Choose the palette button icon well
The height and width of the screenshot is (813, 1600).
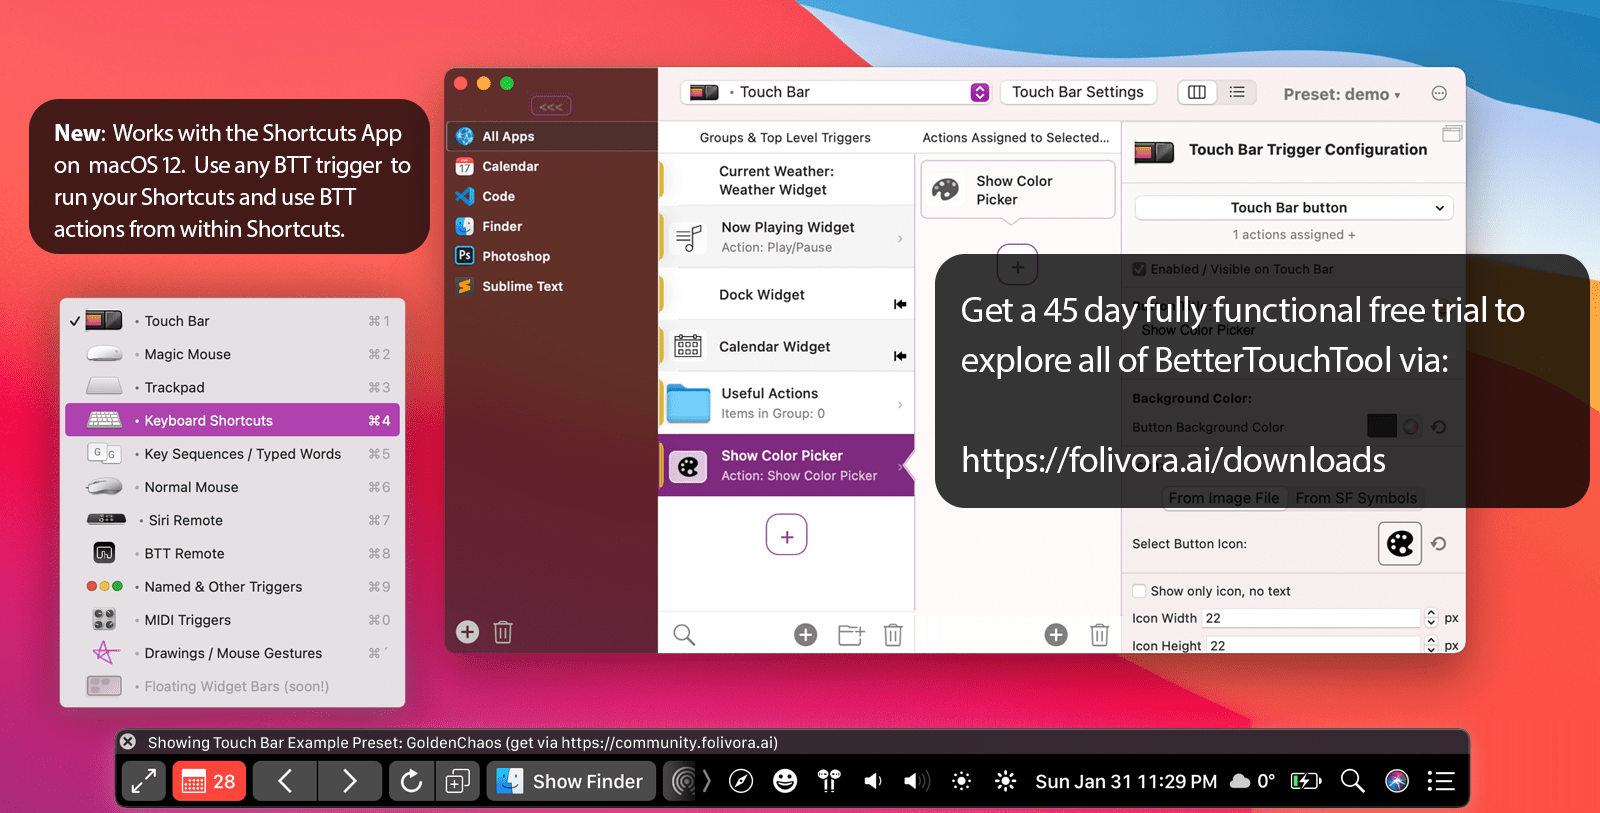pyautogui.click(x=1400, y=544)
